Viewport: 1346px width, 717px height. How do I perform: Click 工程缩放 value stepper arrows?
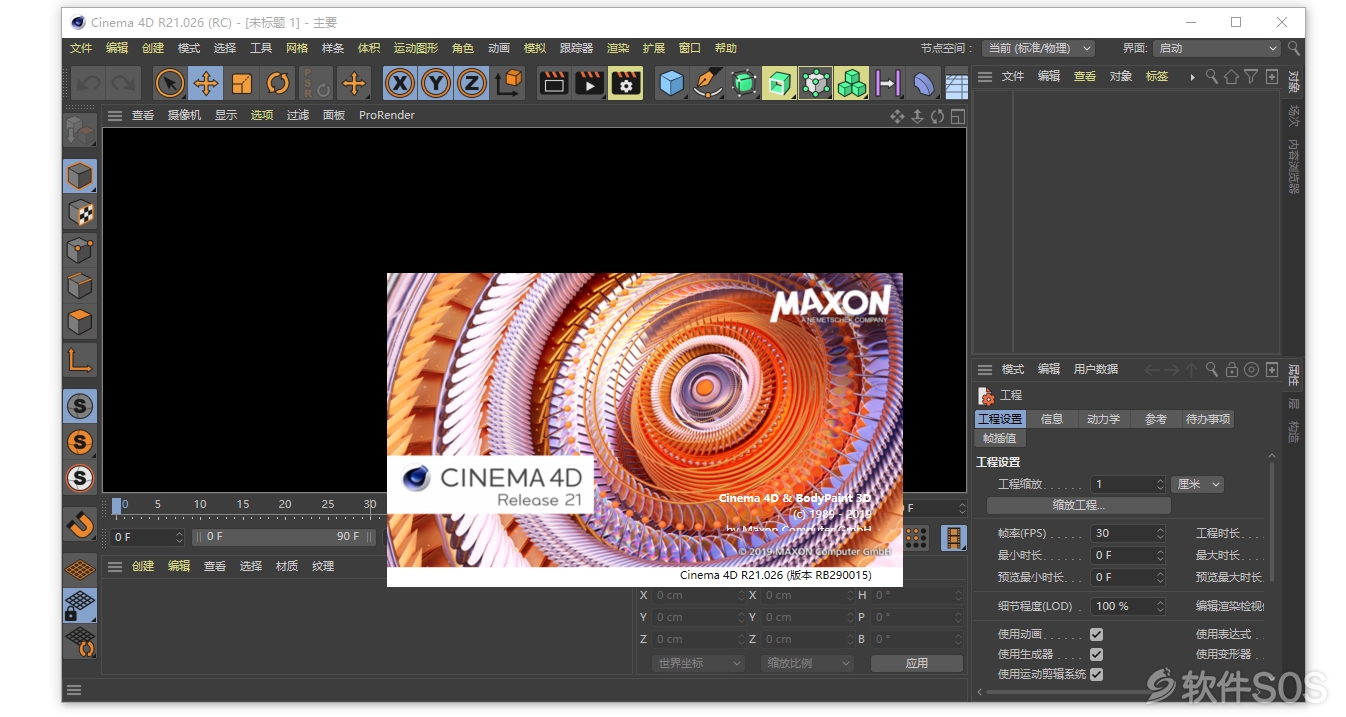pyautogui.click(x=1160, y=484)
